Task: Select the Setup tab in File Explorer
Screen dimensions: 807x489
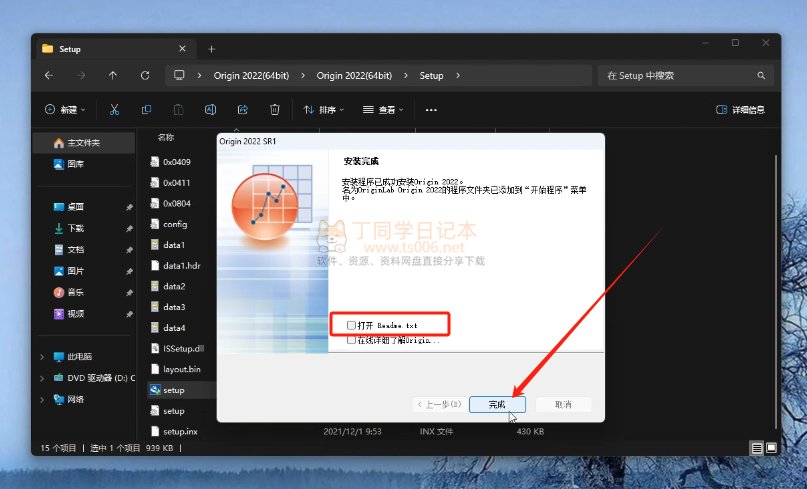Action: [x=110, y=49]
